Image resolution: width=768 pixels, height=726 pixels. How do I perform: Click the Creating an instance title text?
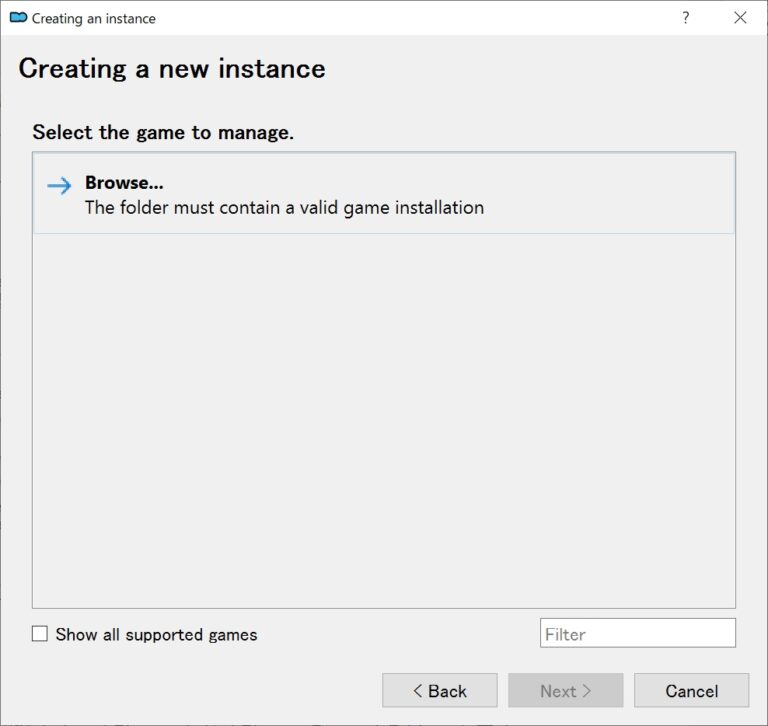click(x=94, y=18)
